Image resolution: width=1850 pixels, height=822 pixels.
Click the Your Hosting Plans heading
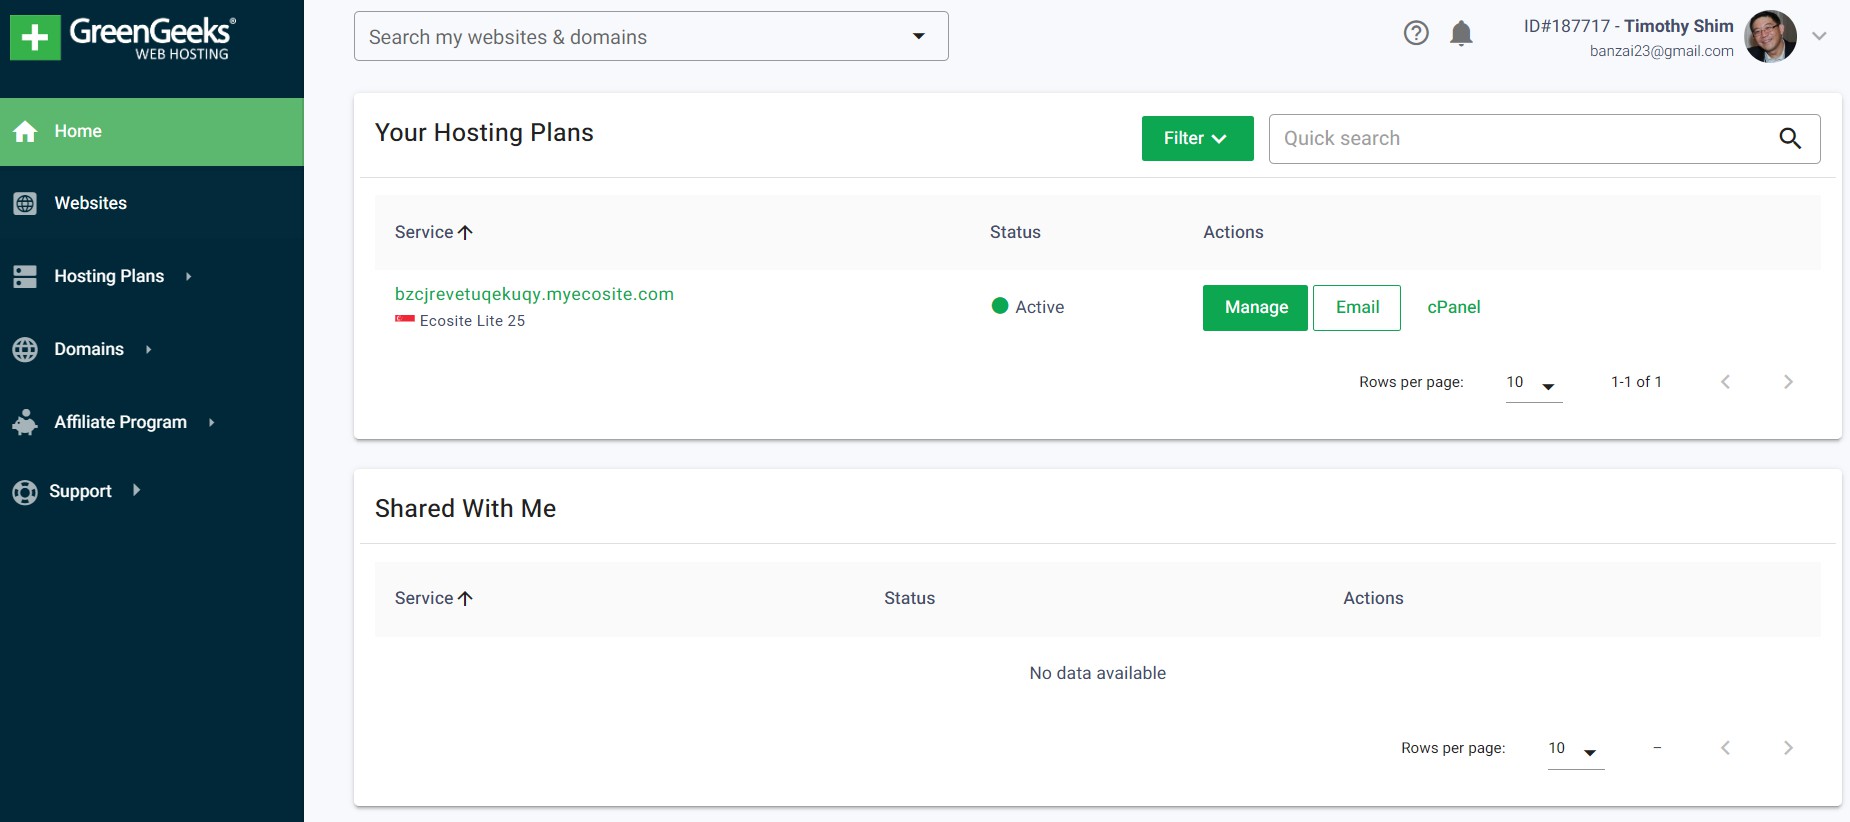click(x=484, y=133)
